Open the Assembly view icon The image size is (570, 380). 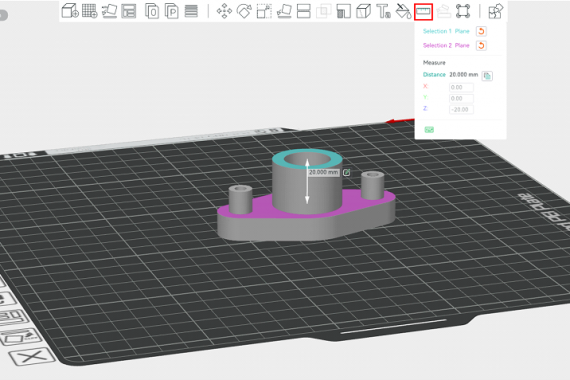[x=496, y=11]
